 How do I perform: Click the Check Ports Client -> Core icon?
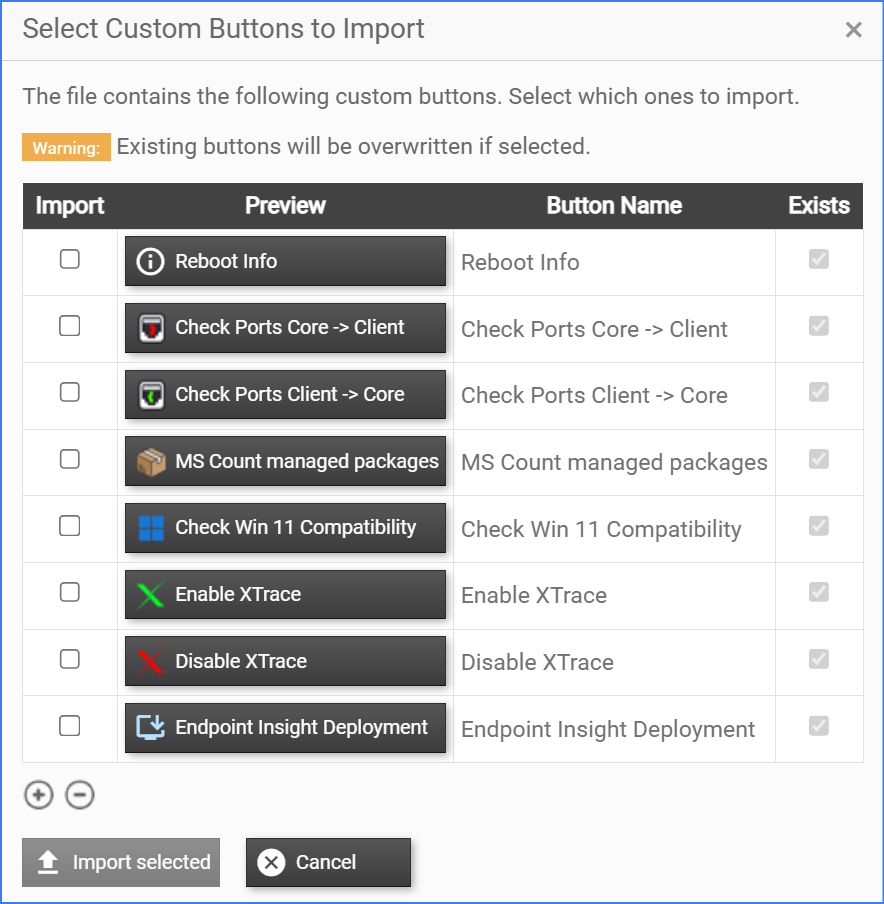[x=150, y=395]
